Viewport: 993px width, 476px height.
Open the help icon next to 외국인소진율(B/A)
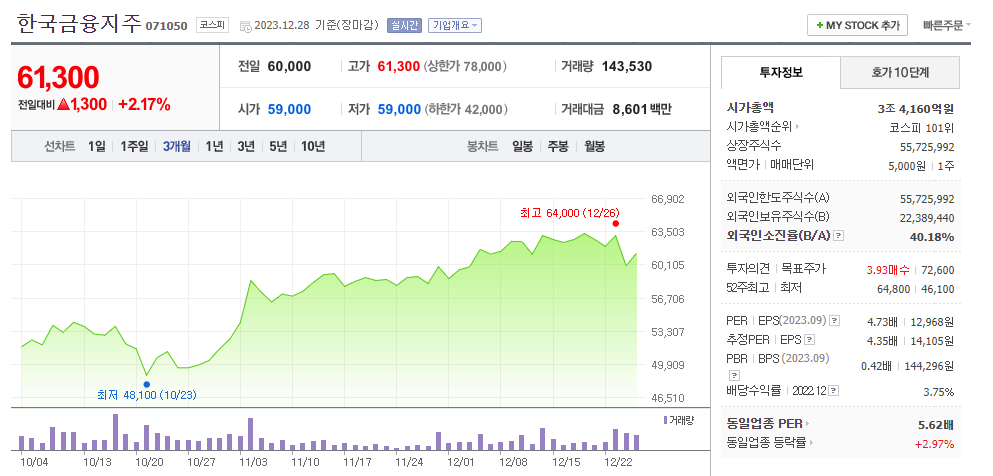pos(838,235)
